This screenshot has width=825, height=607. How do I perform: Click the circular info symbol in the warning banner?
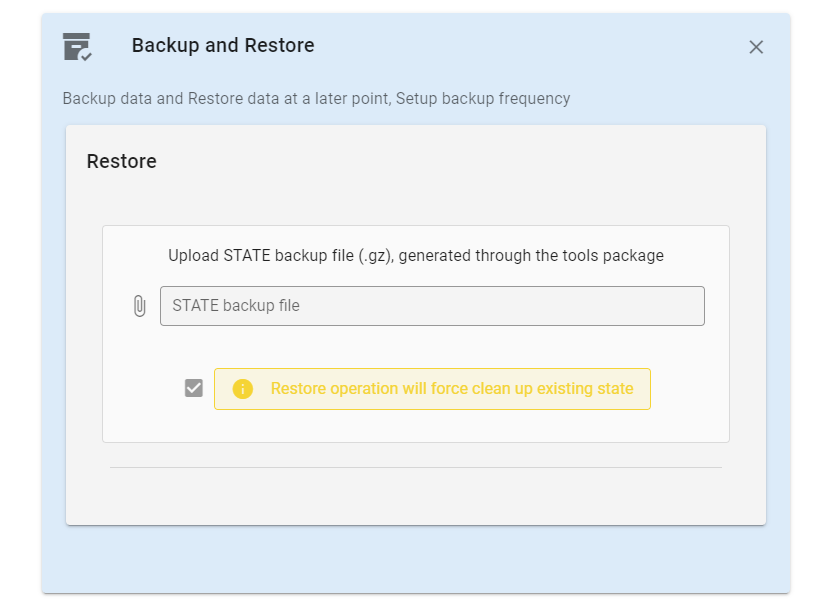click(x=242, y=388)
